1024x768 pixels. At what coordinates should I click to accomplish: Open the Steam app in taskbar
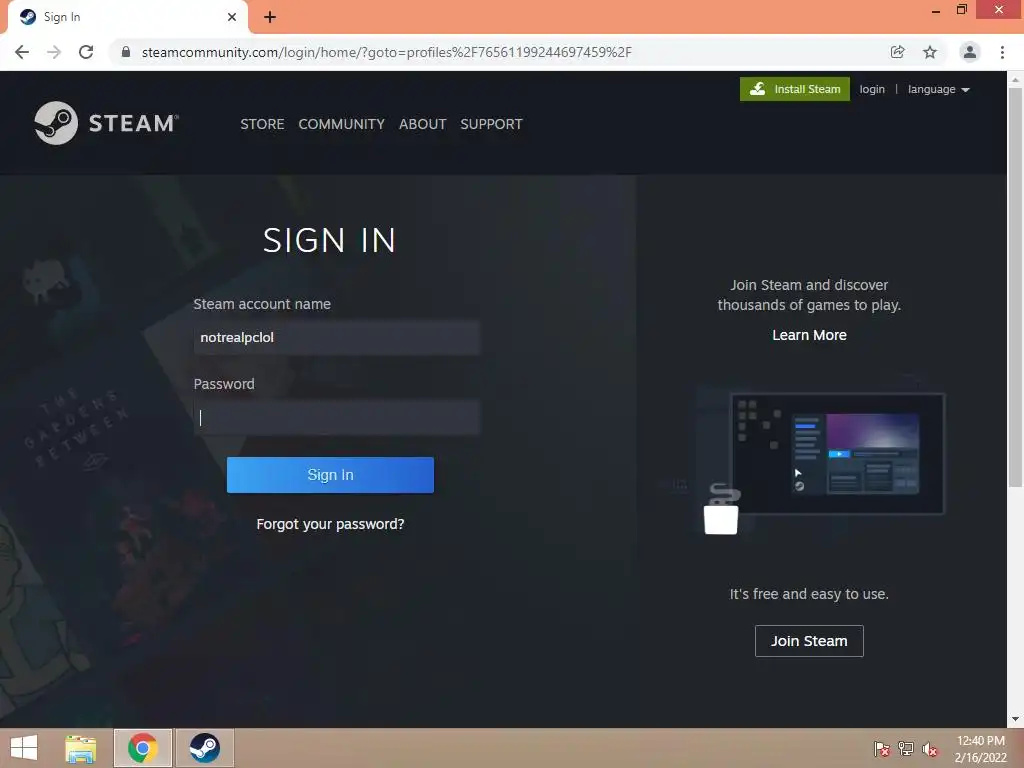[x=204, y=748]
